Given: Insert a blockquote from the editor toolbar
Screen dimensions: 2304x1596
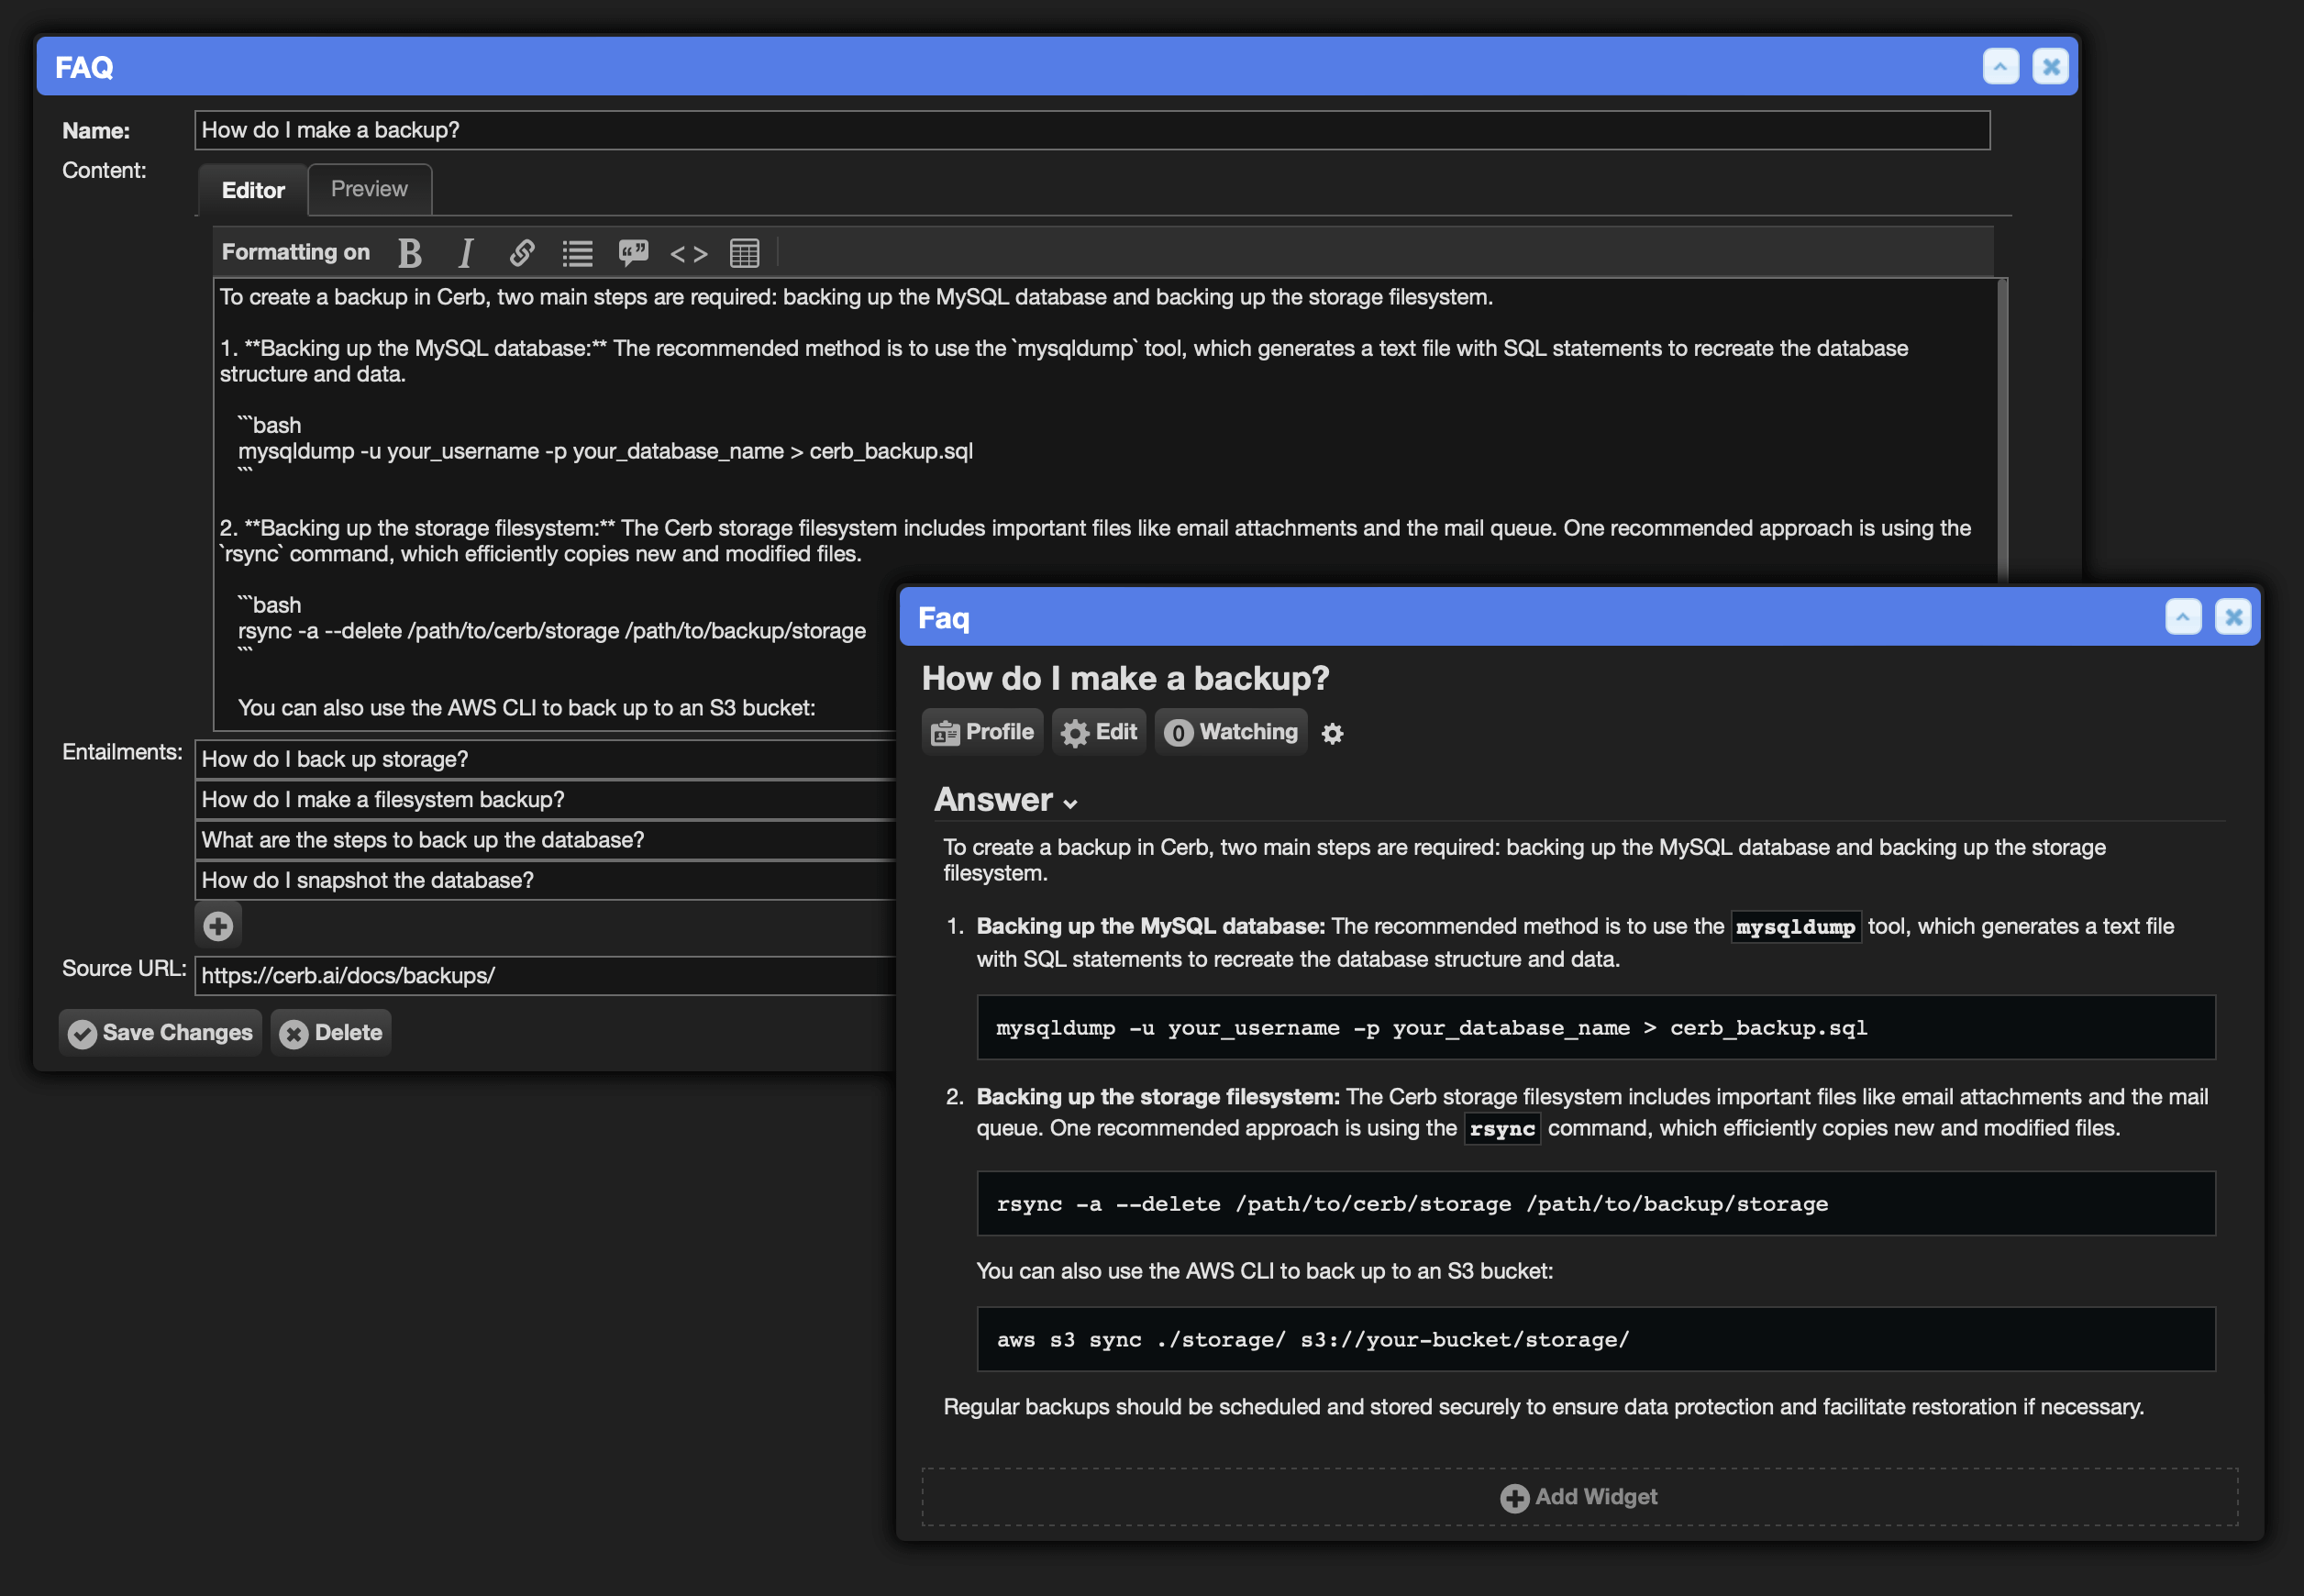Looking at the screenshot, I should [x=633, y=253].
